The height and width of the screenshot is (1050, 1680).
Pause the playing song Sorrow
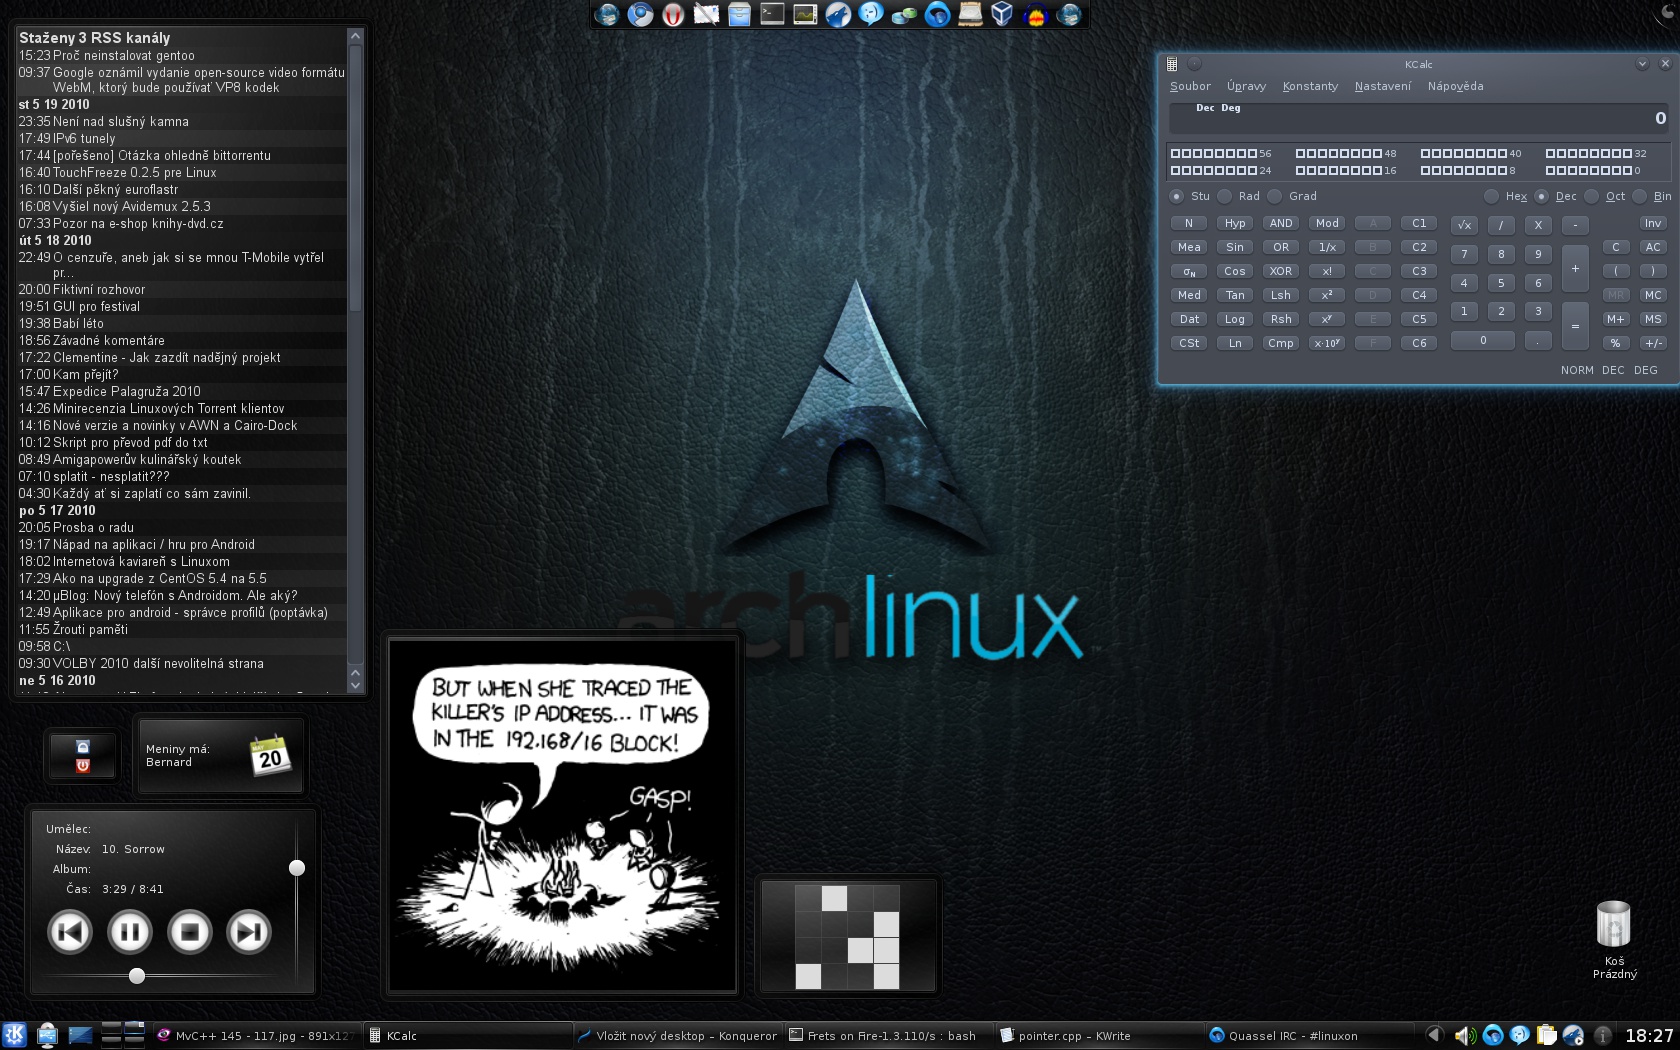(x=130, y=932)
